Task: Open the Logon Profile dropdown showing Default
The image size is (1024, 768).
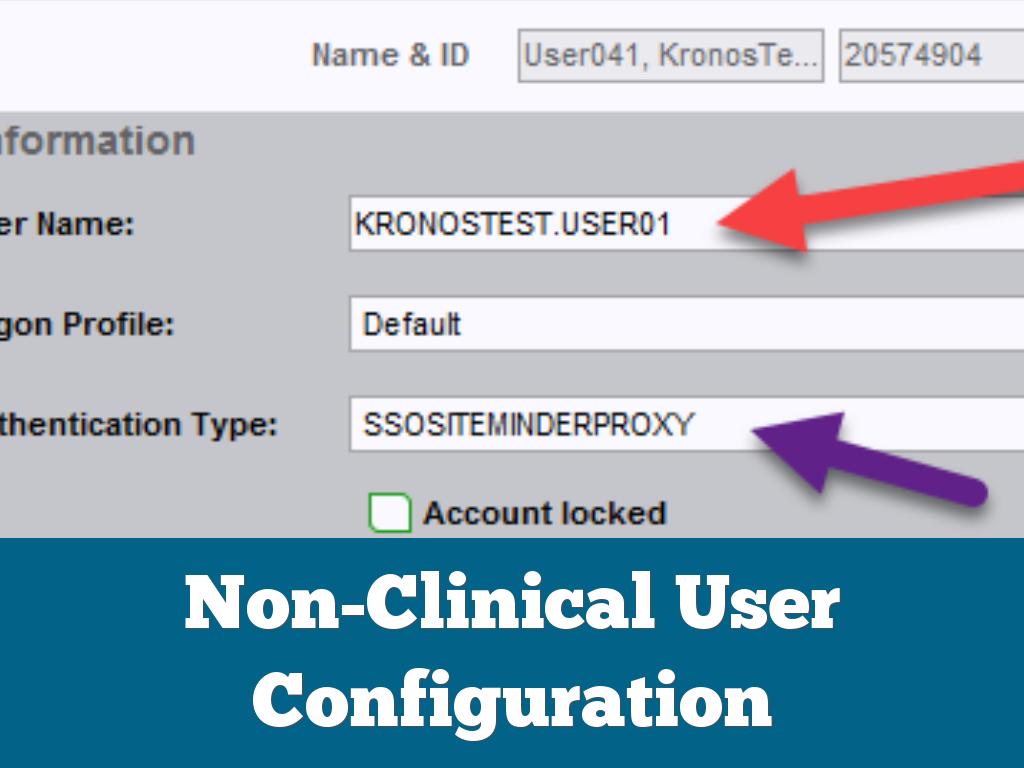Action: pos(680,324)
